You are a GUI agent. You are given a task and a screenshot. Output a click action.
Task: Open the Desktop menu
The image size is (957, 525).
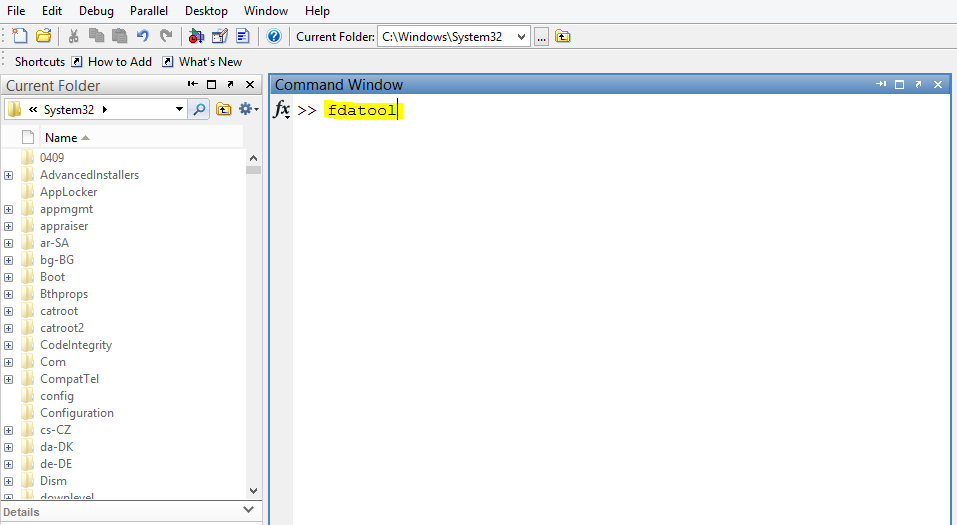[x=206, y=11]
